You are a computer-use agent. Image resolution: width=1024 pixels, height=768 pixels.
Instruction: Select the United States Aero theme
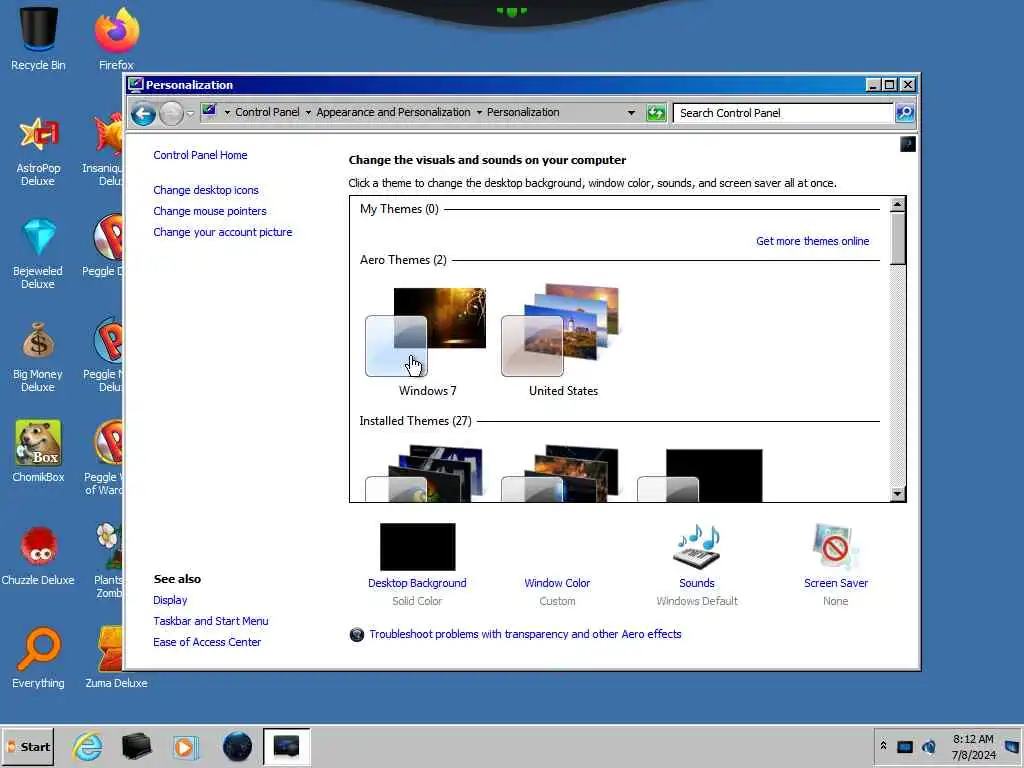pyautogui.click(x=563, y=341)
